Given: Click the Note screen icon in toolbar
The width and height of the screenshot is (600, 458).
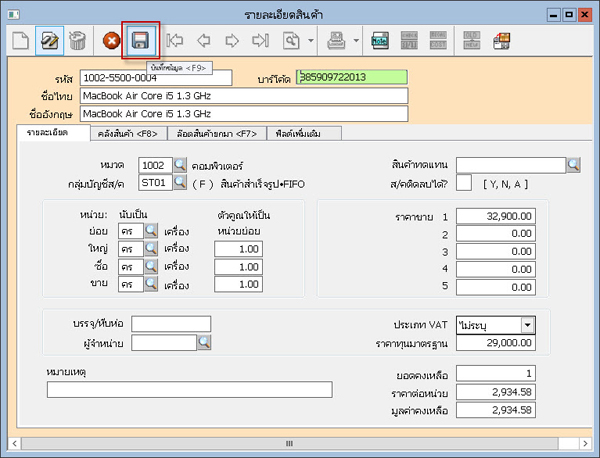Looking at the screenshot, I should click(x=380, y=40).
